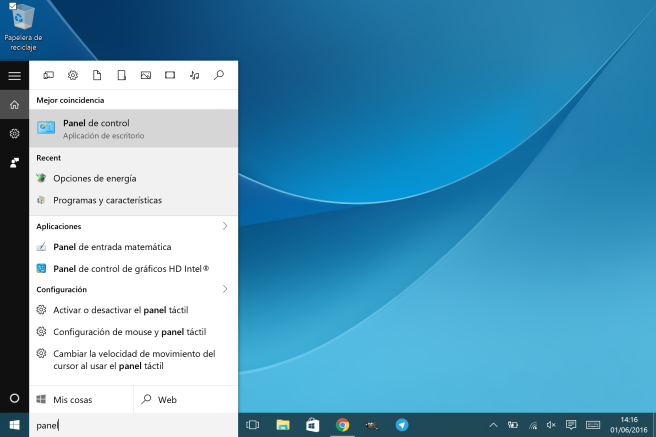The image size is (656, 437).
Task: Open Task View on taskbar
Action: [253, 425]
